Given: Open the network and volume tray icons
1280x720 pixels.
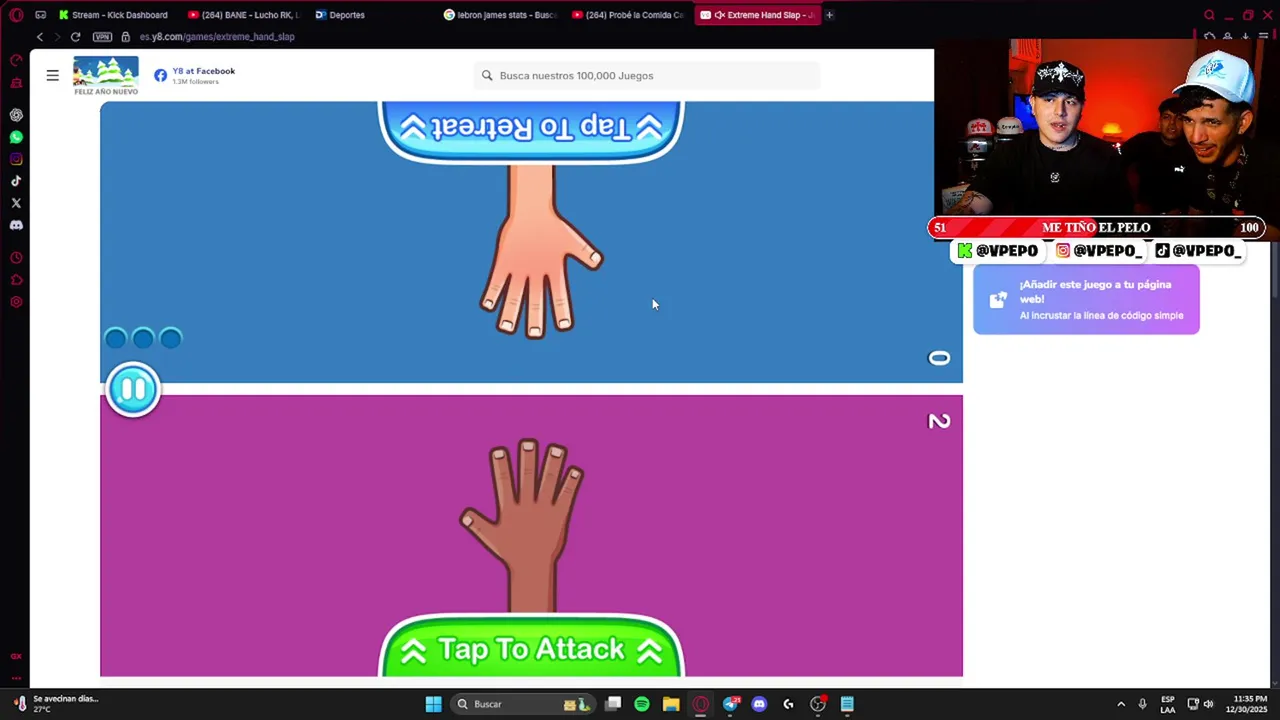Looking at the screenshot, I should [x=1200, y=704].
